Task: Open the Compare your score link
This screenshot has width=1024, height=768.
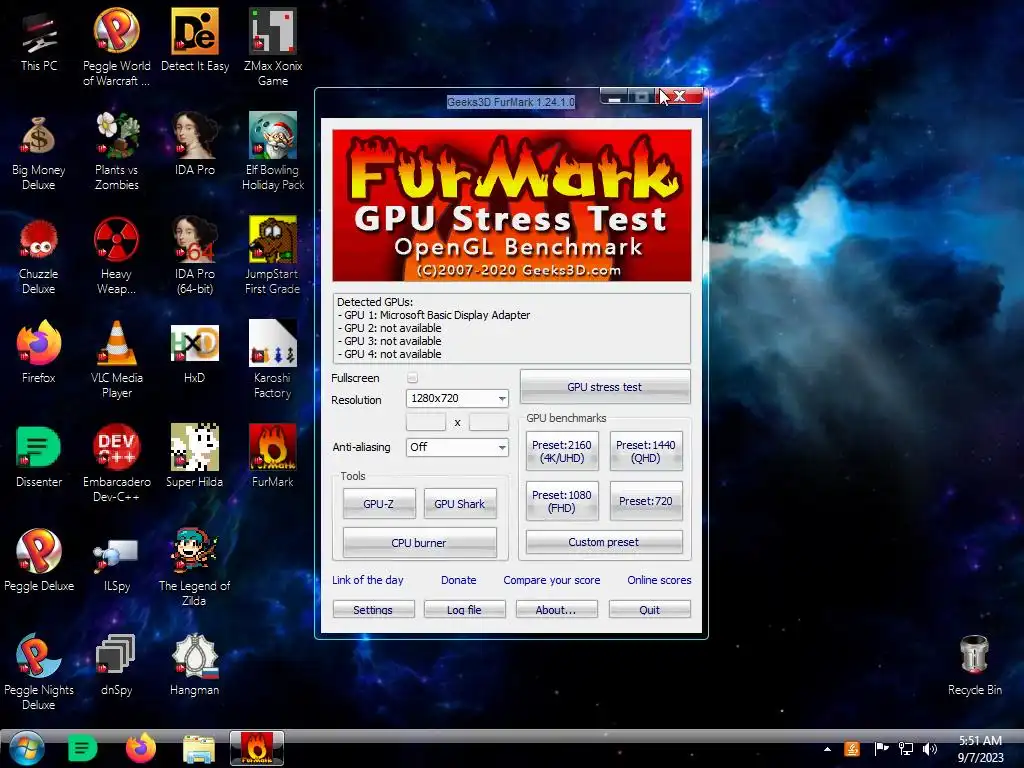Action: coord(552,580)
